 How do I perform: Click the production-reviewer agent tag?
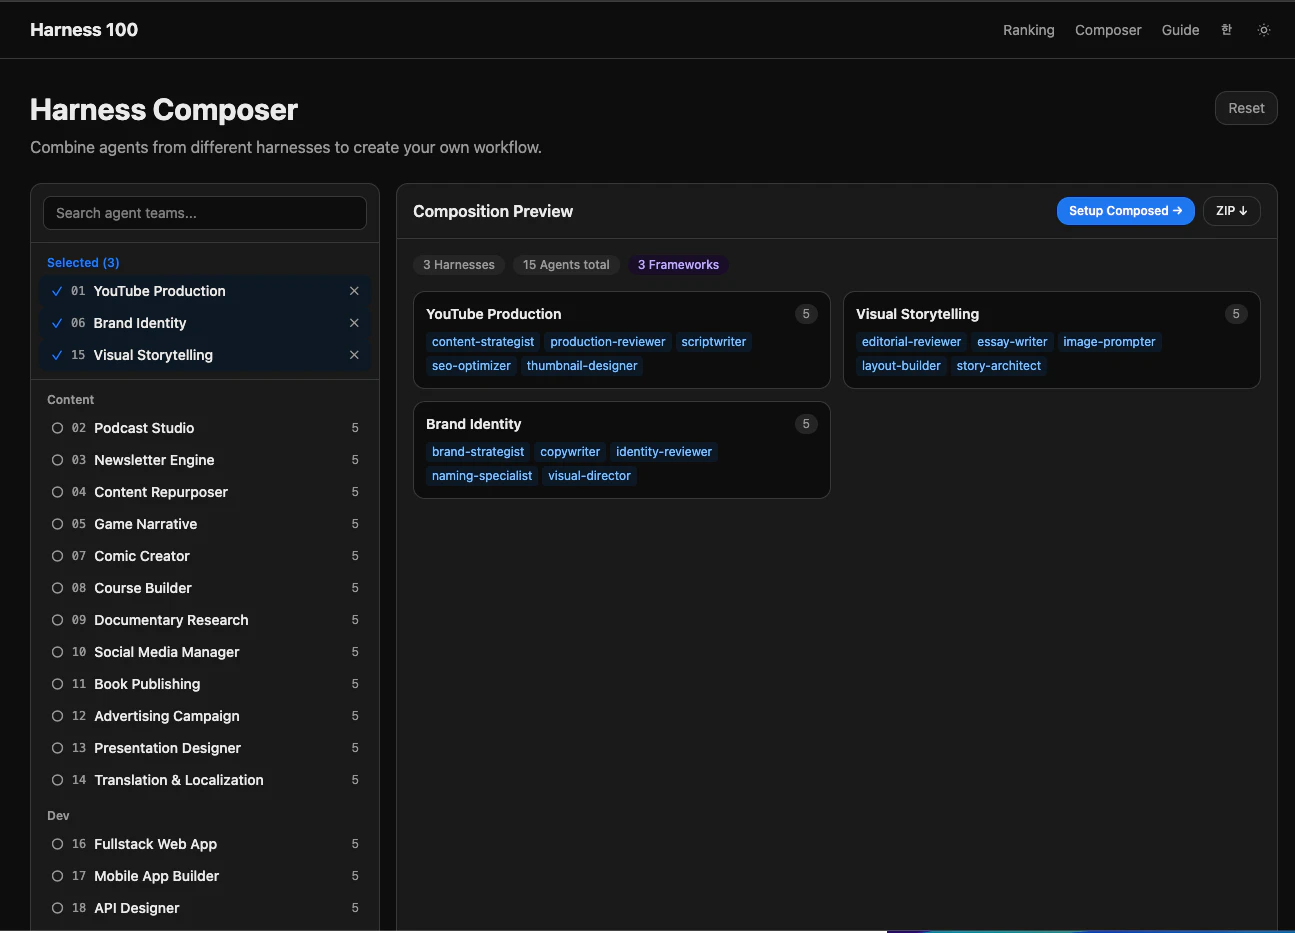(x=608, y=342)
